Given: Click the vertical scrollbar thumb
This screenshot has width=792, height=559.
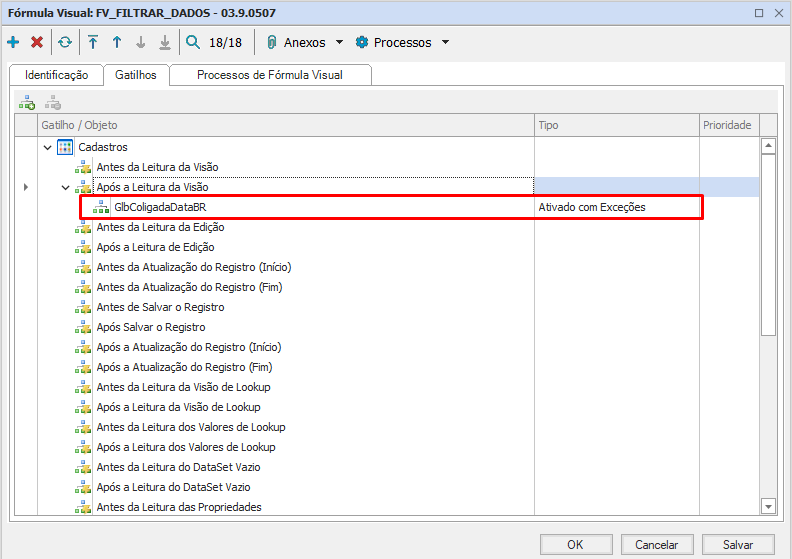Looking at the screenshot, I should (x=768, y=245).
